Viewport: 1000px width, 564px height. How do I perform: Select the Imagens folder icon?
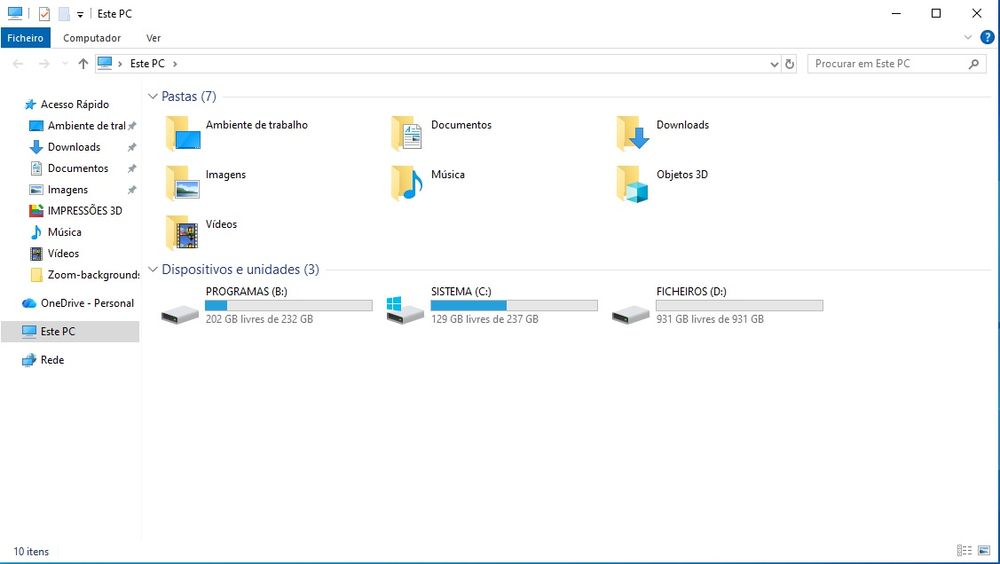[183, 182]
